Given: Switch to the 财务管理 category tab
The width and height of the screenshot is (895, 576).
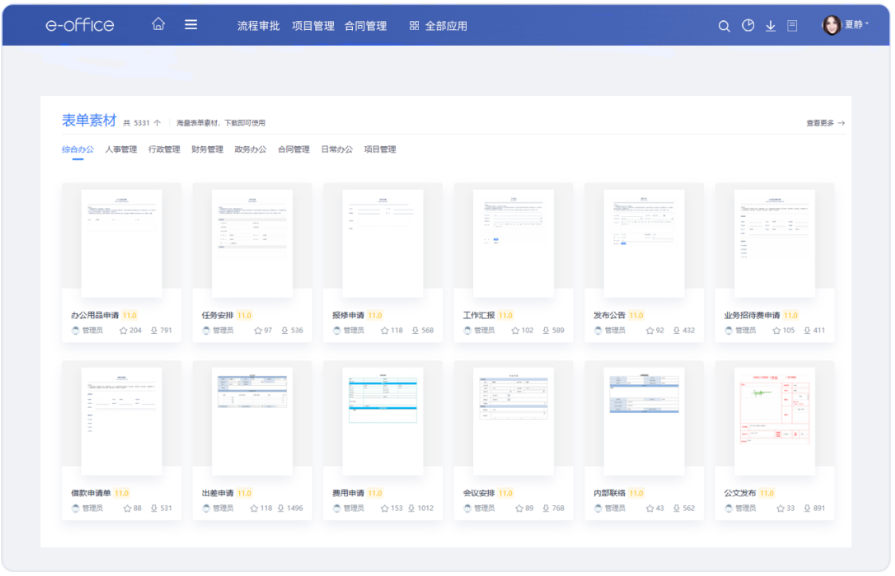Looking at the screenshot, I should (x=207, y=150).
